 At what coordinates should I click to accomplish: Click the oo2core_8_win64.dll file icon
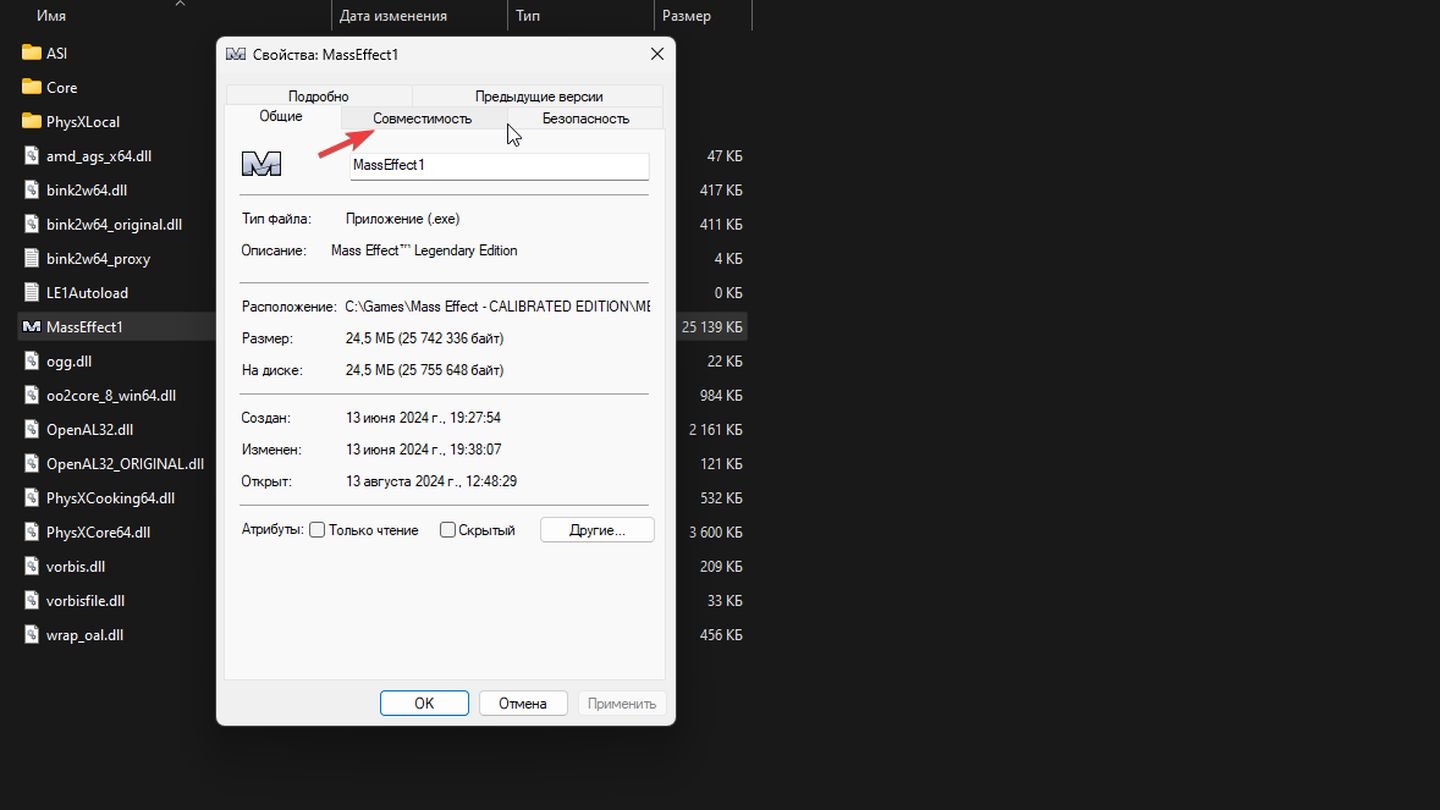tap(31, 395)
